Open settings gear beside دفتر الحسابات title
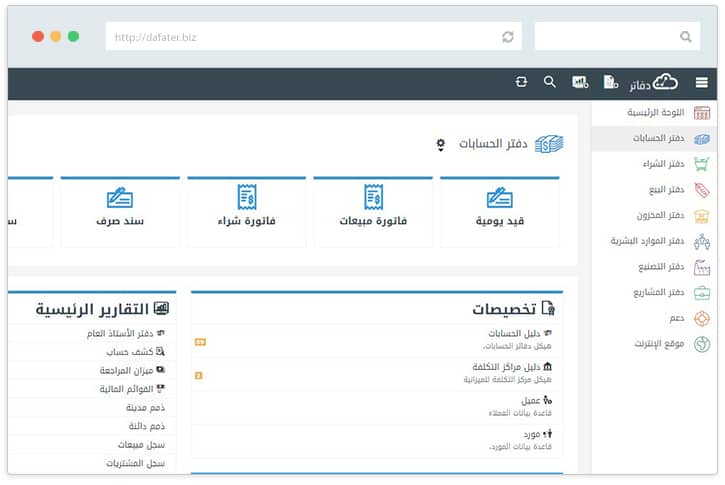The height and width of the screenshot is (485, 725). [439, 145]
